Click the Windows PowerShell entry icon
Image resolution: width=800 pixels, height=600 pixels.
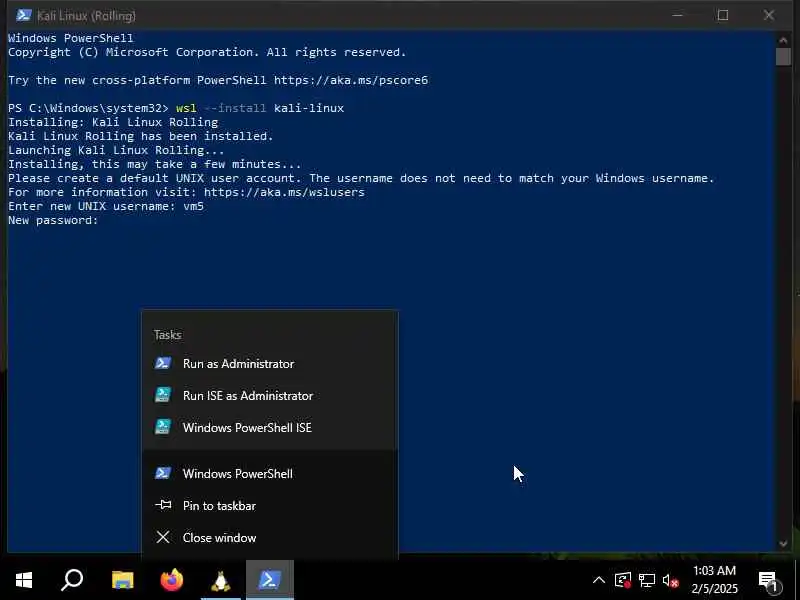click(163, 473)
